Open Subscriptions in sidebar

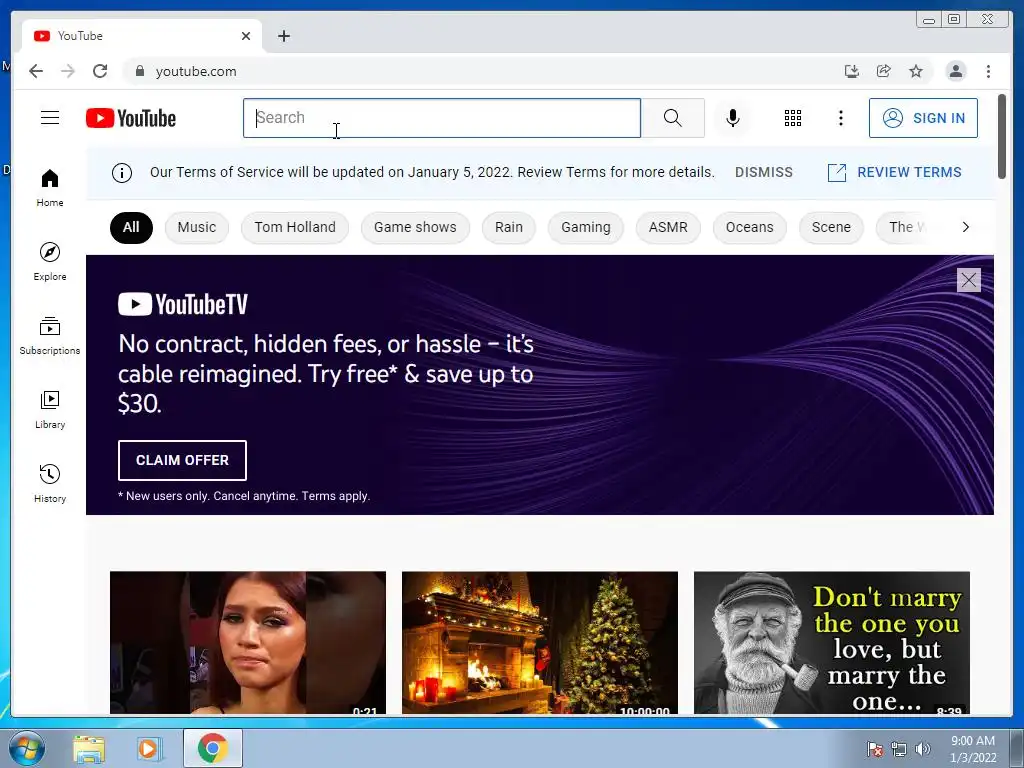[x=50, y=336]
